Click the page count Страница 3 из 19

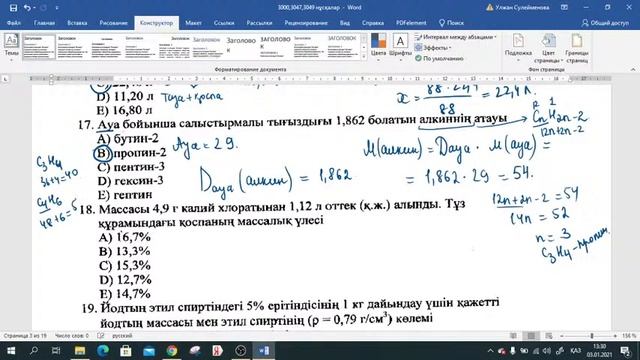pyautogui.click(x=25, y=336)
